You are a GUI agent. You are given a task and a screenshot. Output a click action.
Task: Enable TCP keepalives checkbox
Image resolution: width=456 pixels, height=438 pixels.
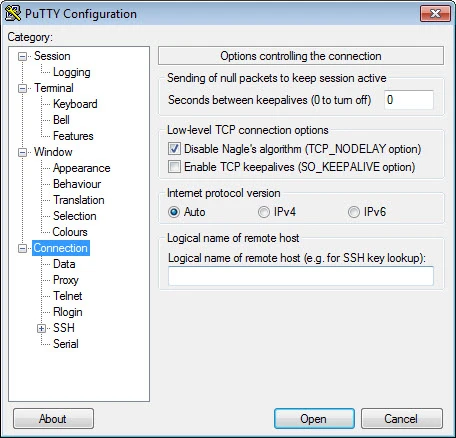tap(174, 166)
